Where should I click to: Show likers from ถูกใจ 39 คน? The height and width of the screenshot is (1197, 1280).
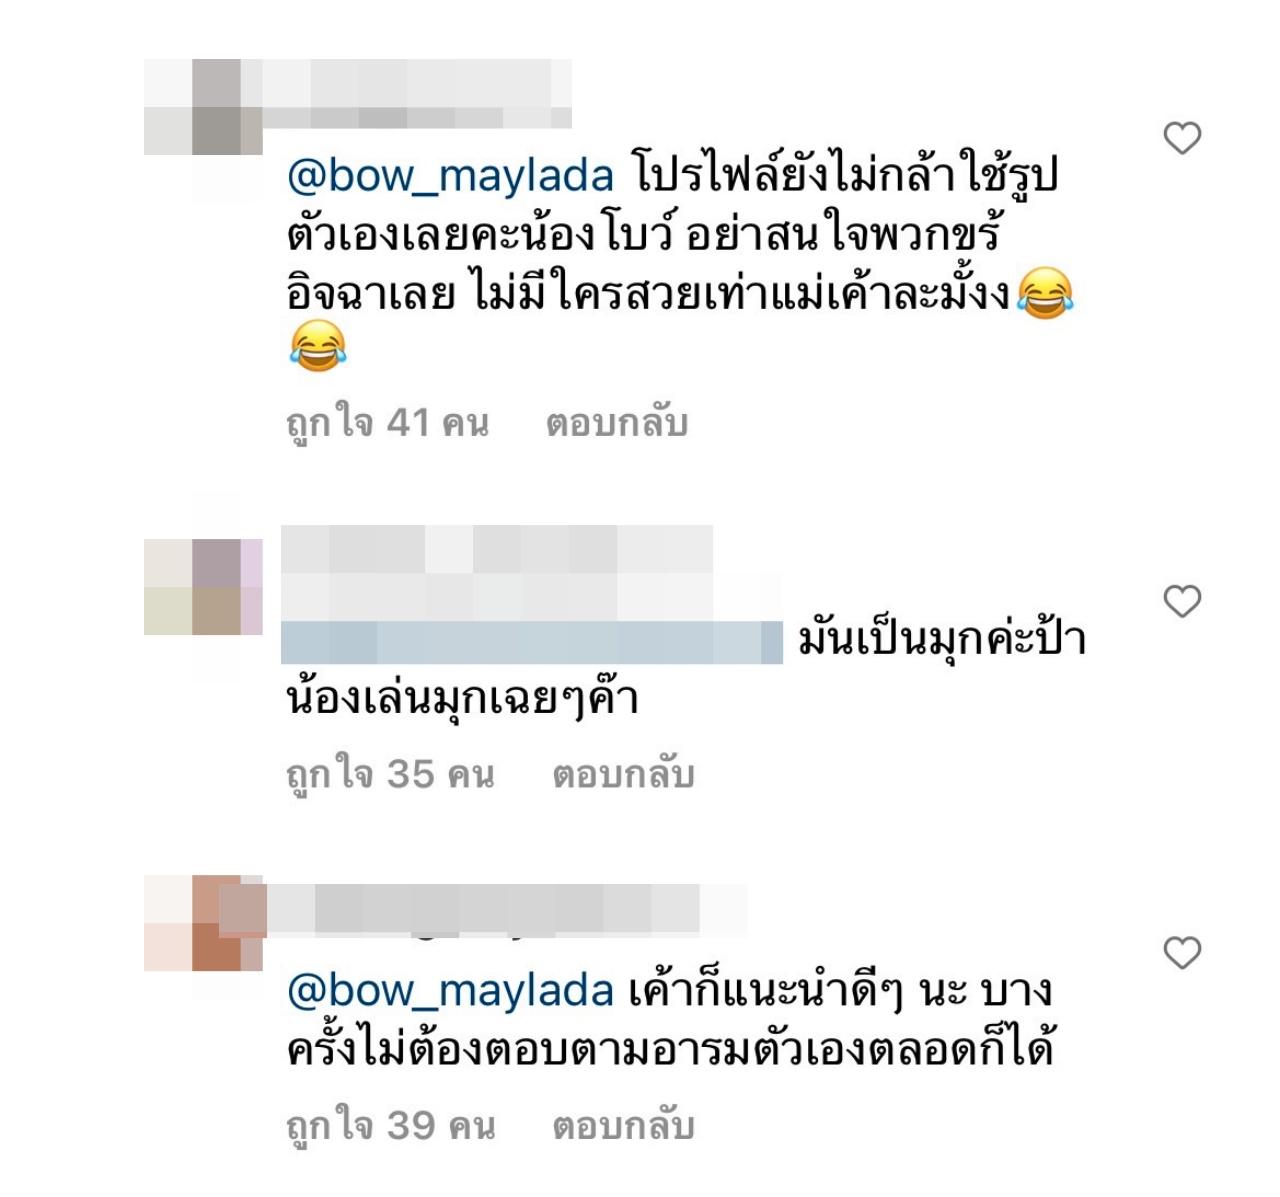point(390,1127)
